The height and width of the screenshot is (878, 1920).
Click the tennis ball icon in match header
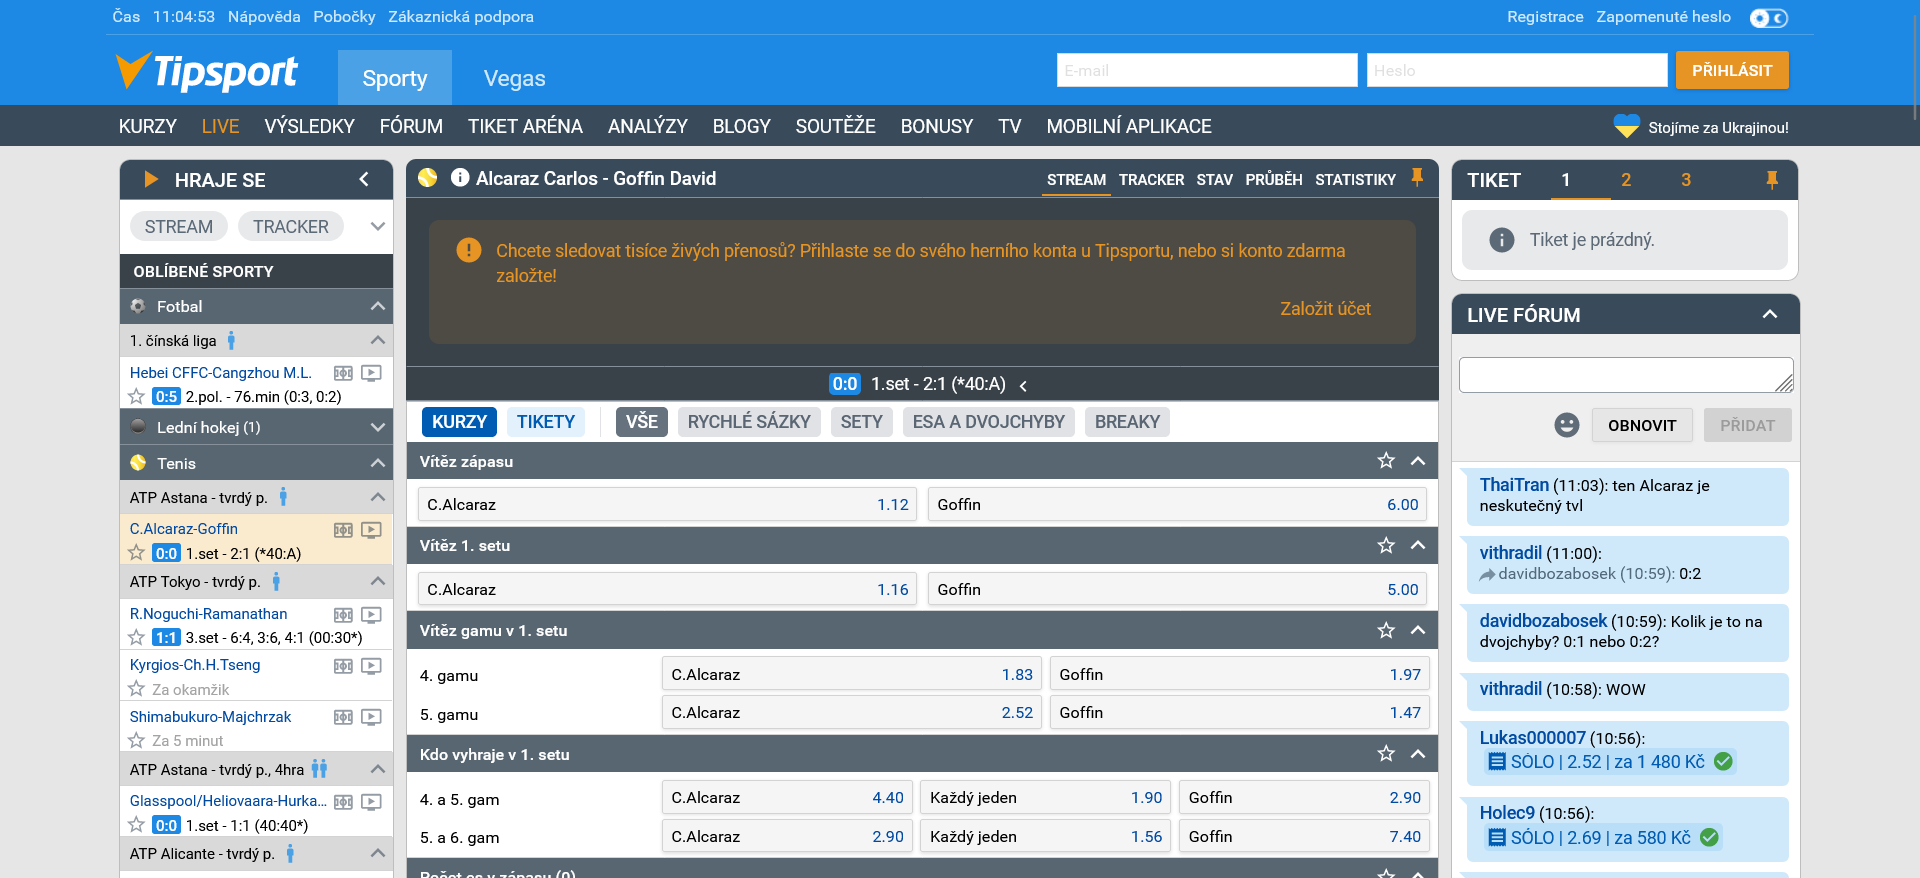(x=428, y=178)
